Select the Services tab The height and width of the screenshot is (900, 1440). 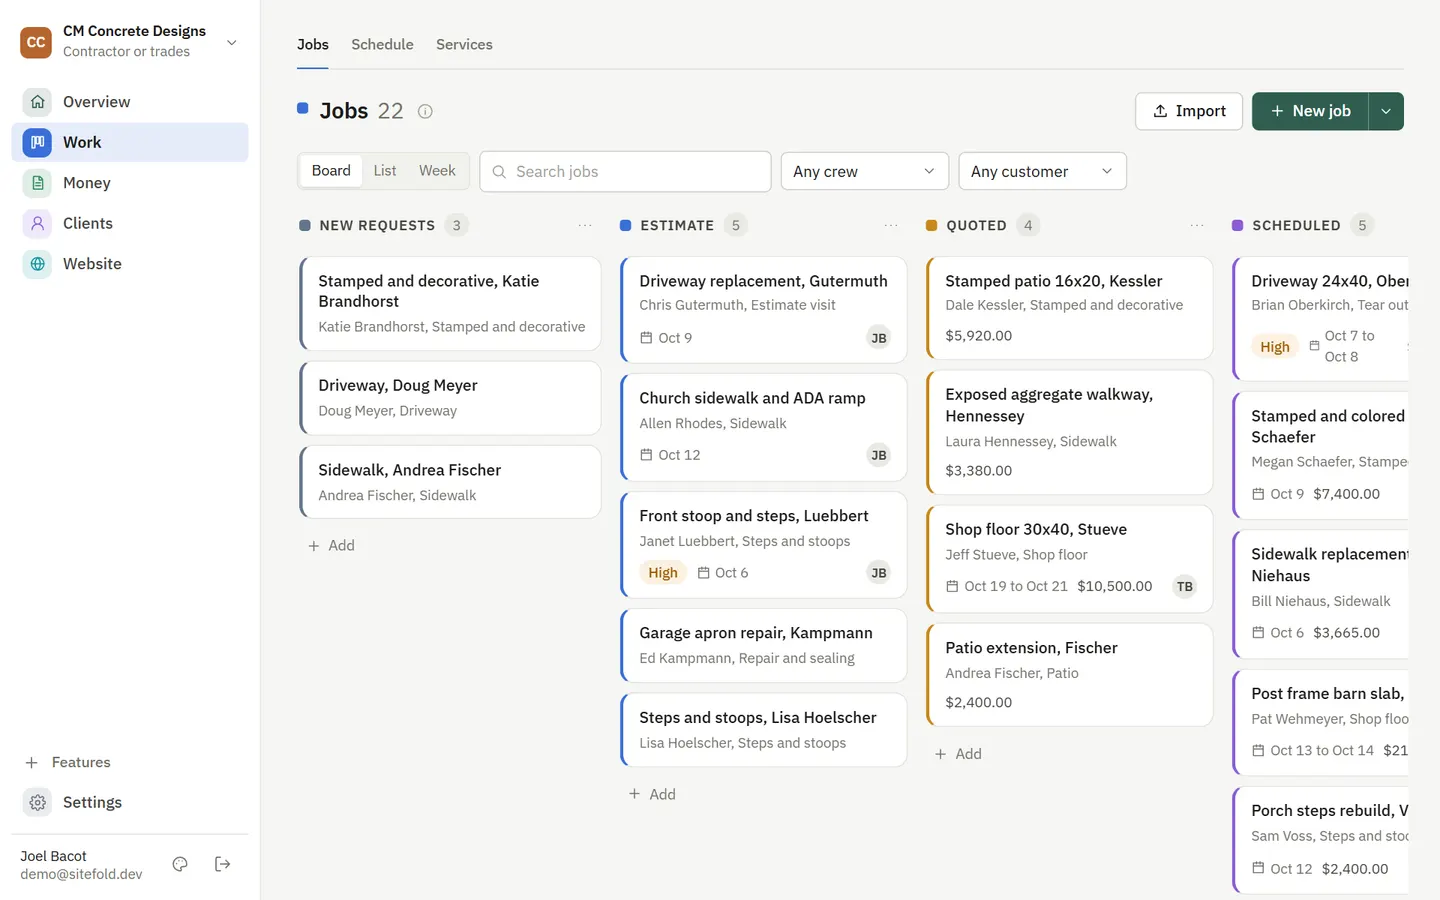(464, 45)
